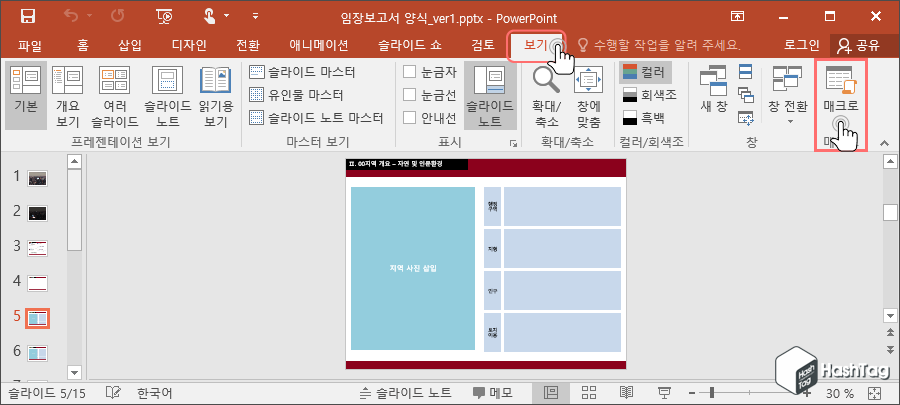Open the 표시 group dialog launcher
Screen dimensions: 900x405
pos(513,143)
